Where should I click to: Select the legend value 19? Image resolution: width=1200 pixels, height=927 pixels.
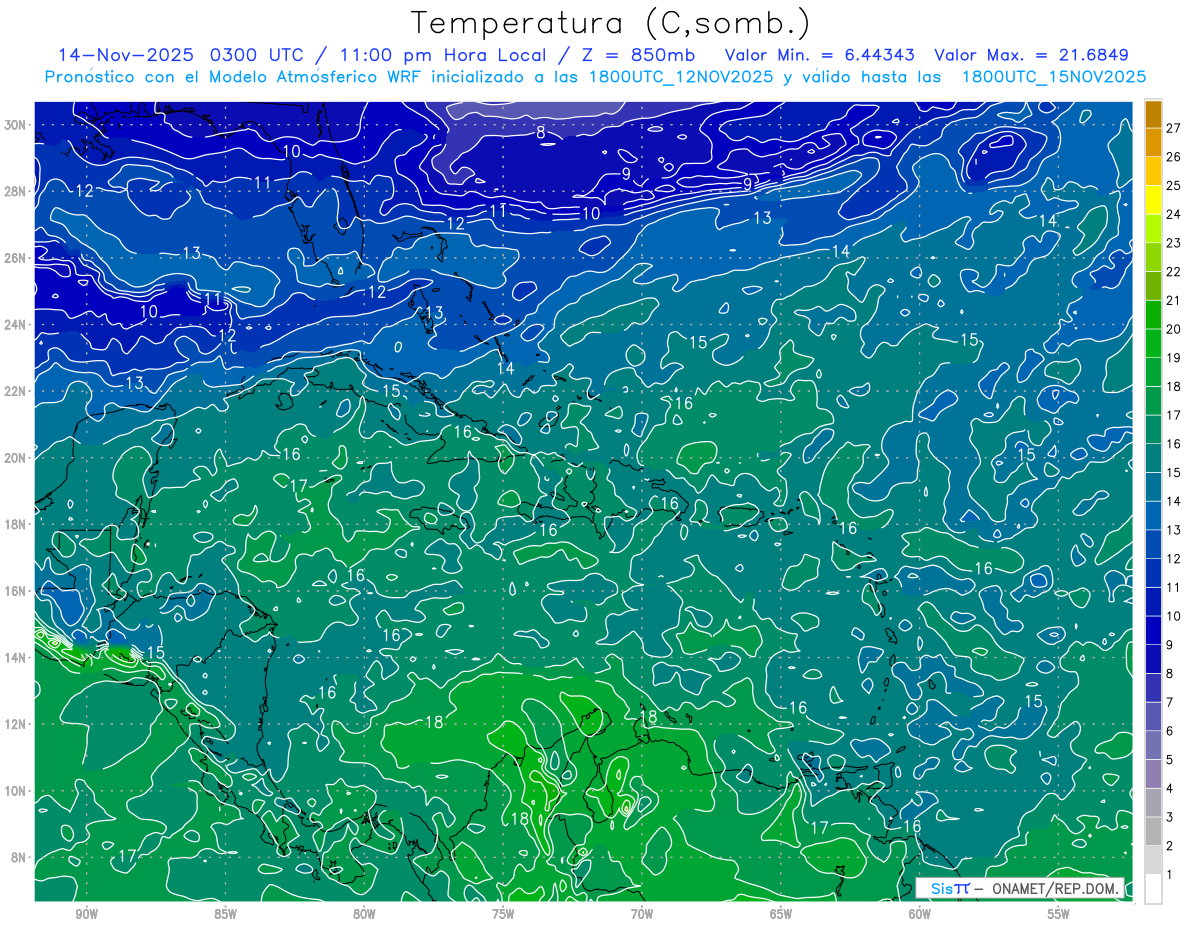click(x=1173, y=358)
